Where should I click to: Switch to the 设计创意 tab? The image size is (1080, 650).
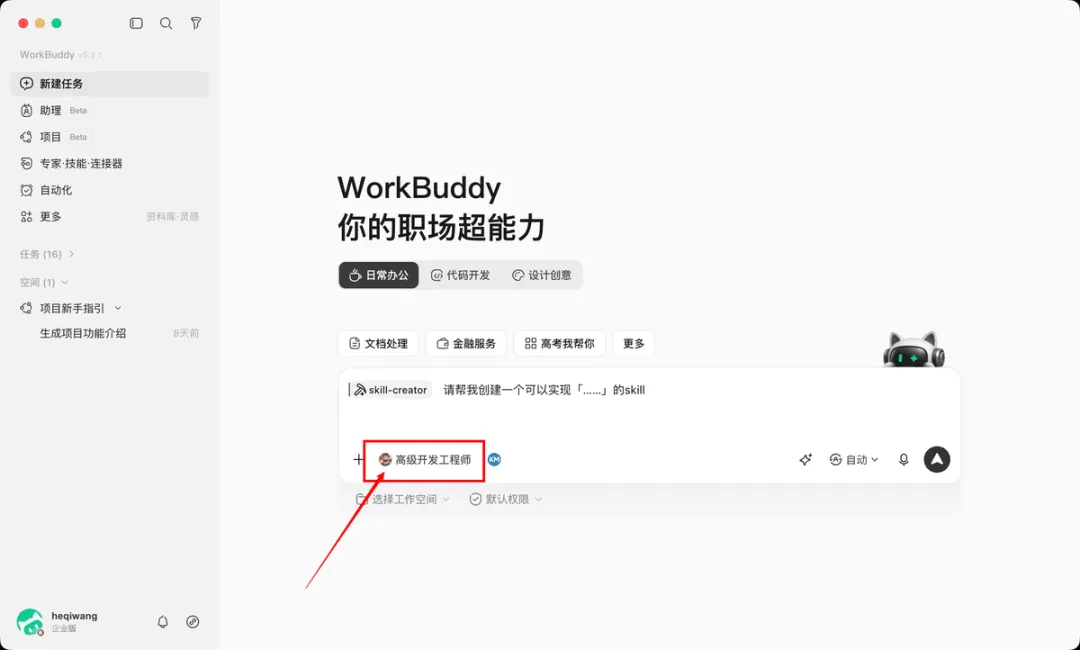coord(541,275)
